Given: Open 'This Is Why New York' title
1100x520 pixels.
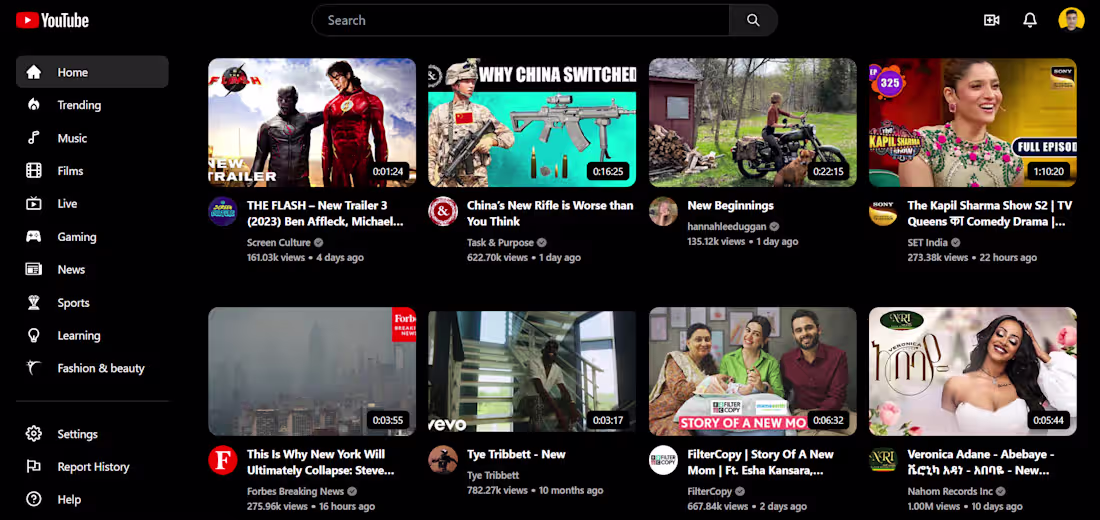Looking at the screenshot, I should (x=321, y=462).
